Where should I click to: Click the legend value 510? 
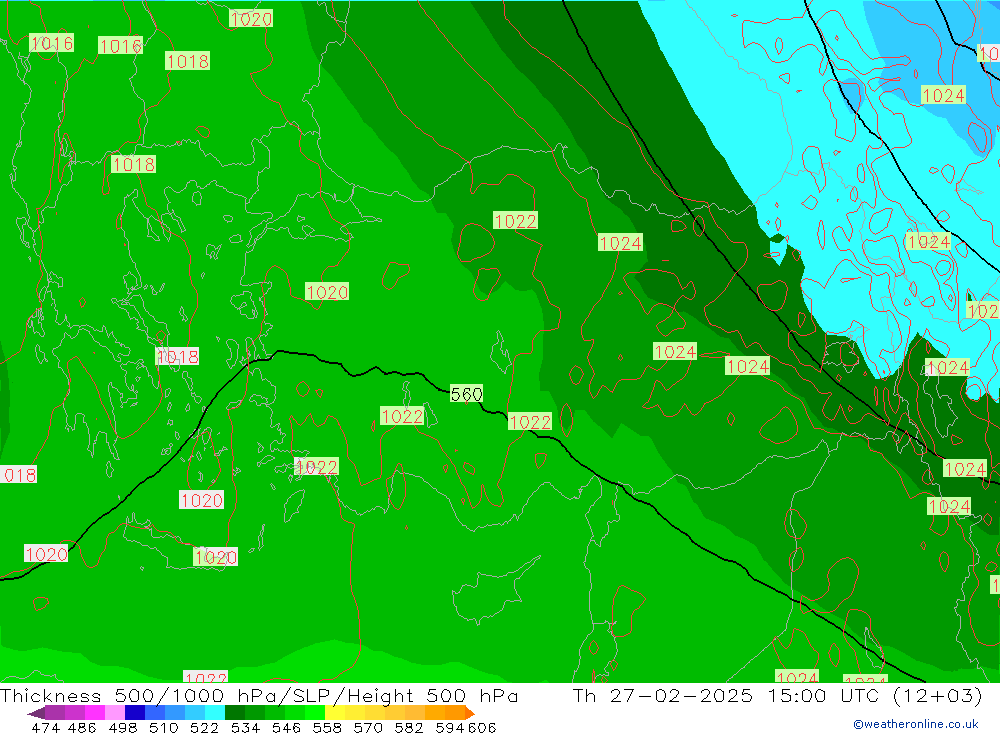tap(163, 727)
